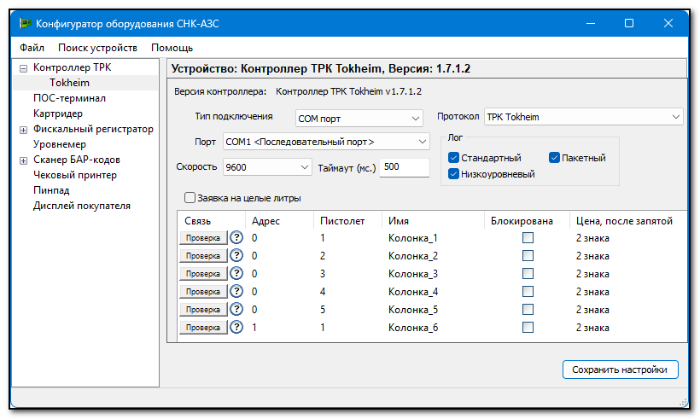Click the help icon for Колонка_1

click(x=236, y=238)
